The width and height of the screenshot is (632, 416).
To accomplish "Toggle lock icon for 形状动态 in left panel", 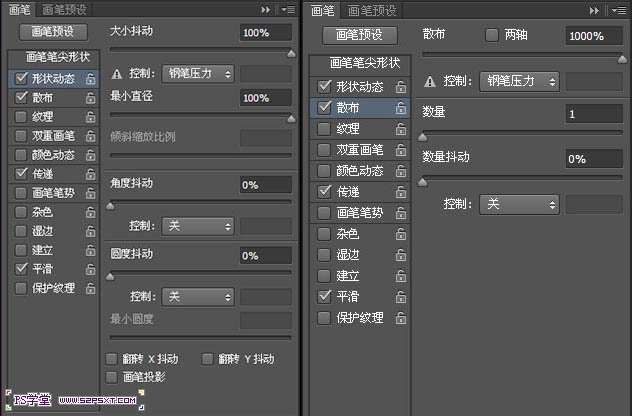I will point(91,79).
